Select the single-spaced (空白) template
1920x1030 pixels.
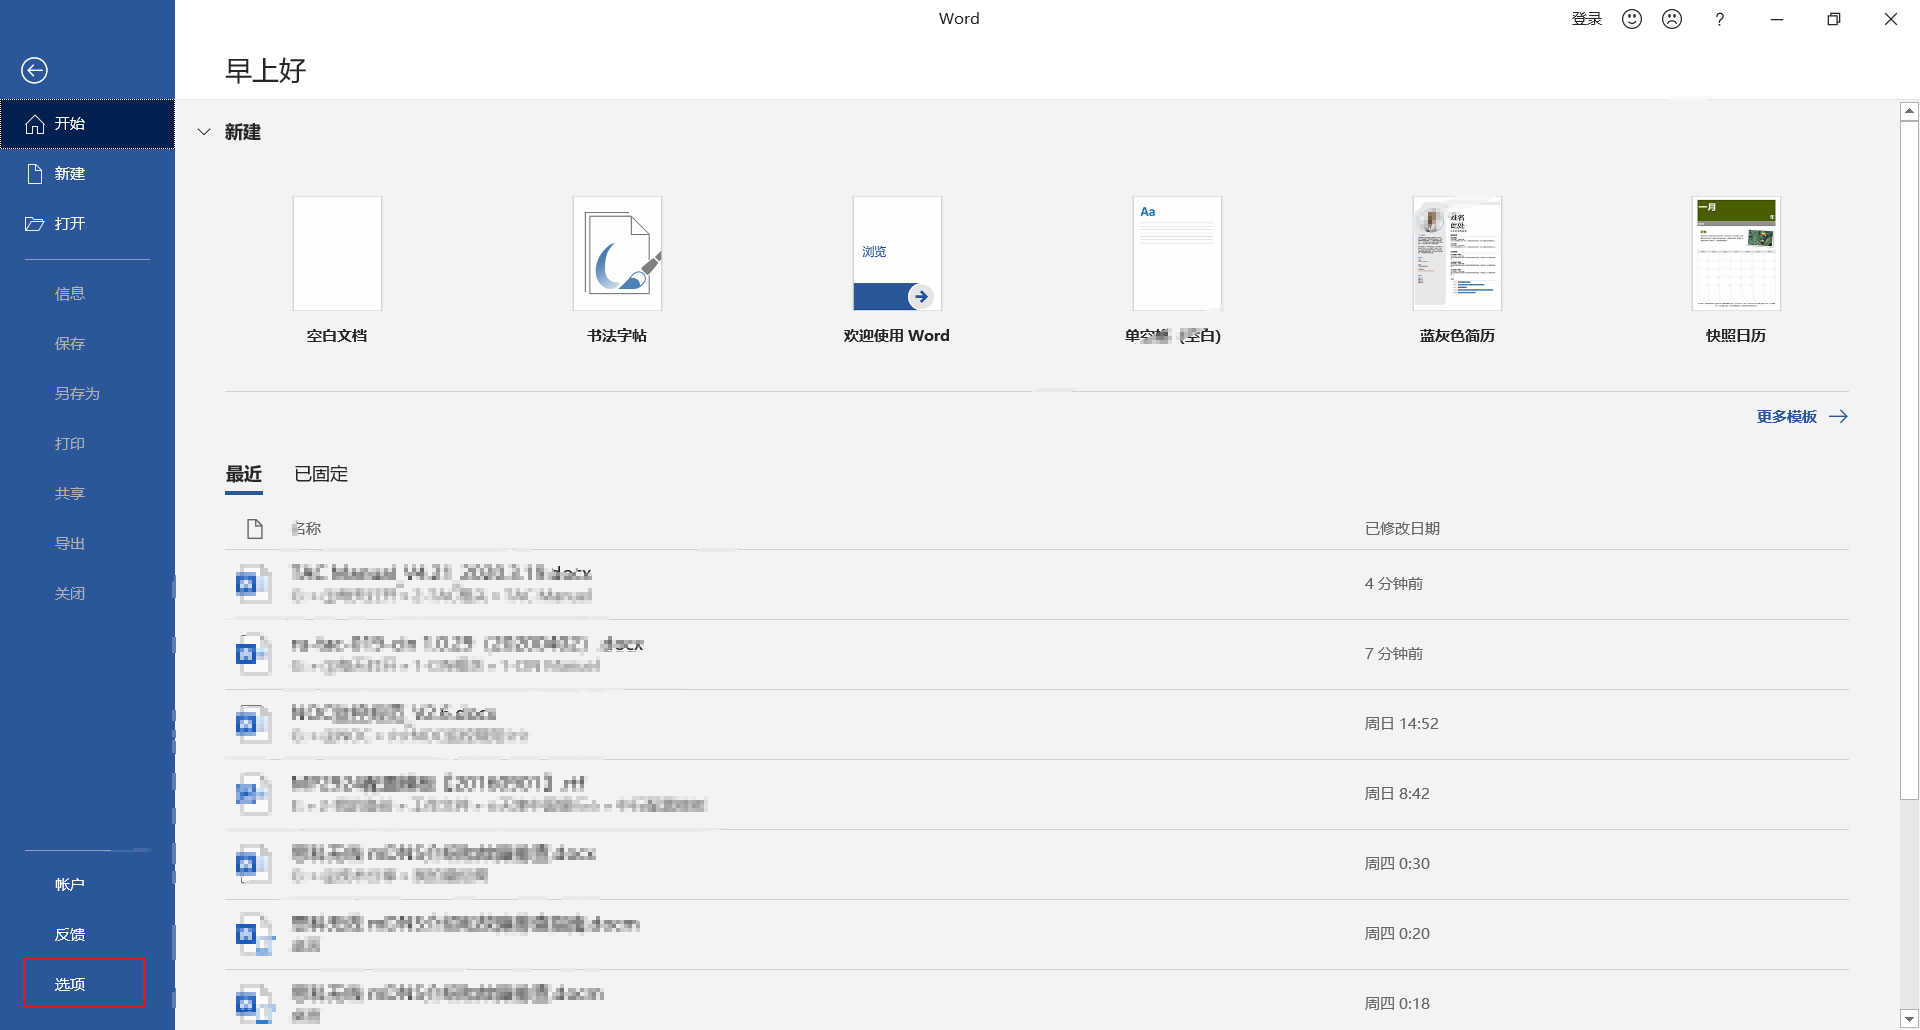1176,270
